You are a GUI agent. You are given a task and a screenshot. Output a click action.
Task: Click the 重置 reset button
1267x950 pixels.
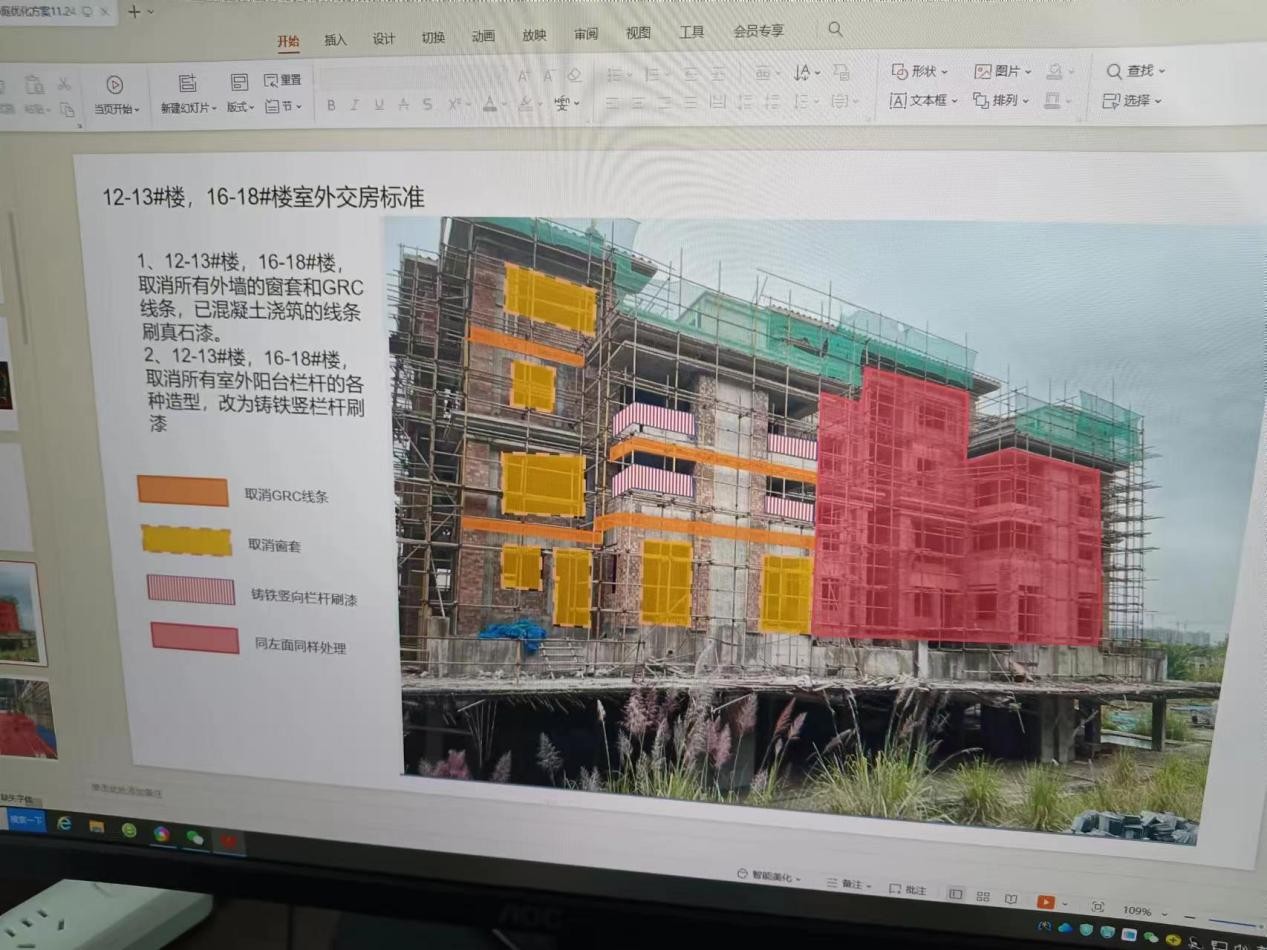(282, 80)
